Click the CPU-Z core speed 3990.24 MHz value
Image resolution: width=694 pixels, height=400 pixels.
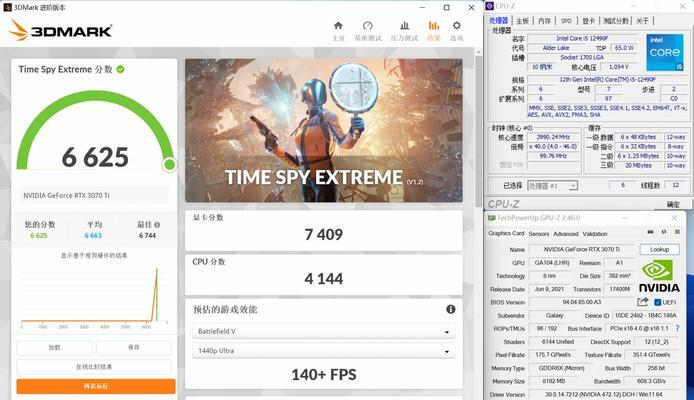click(553, 137)
